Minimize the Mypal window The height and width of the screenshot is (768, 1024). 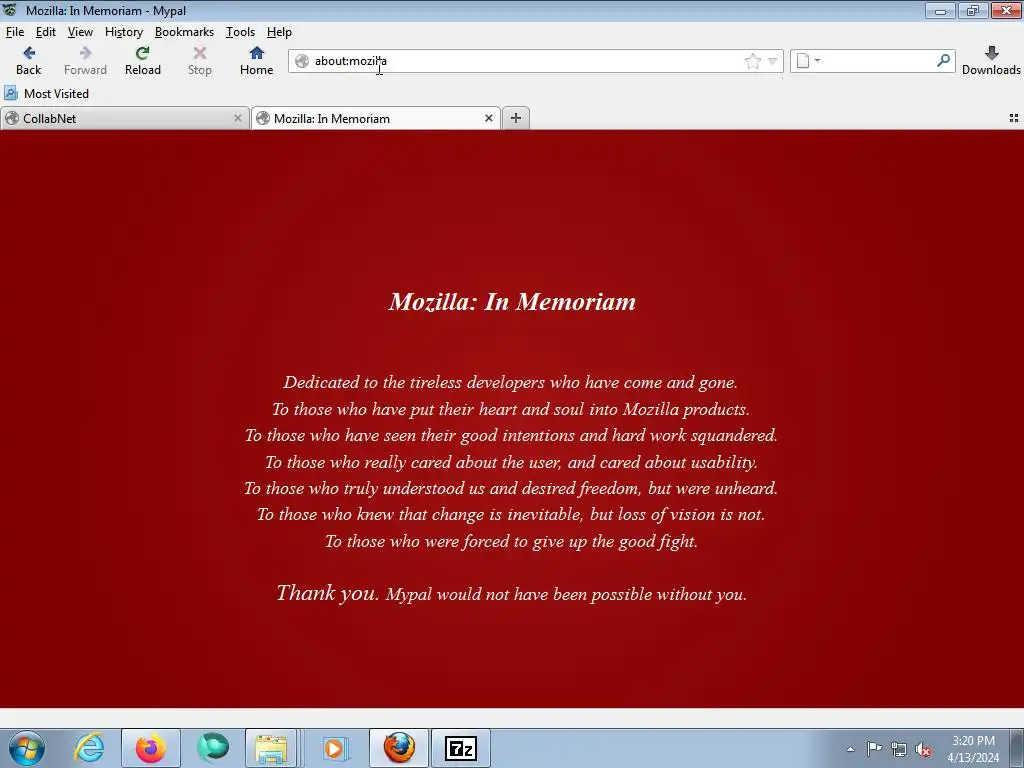coord(940,10)
